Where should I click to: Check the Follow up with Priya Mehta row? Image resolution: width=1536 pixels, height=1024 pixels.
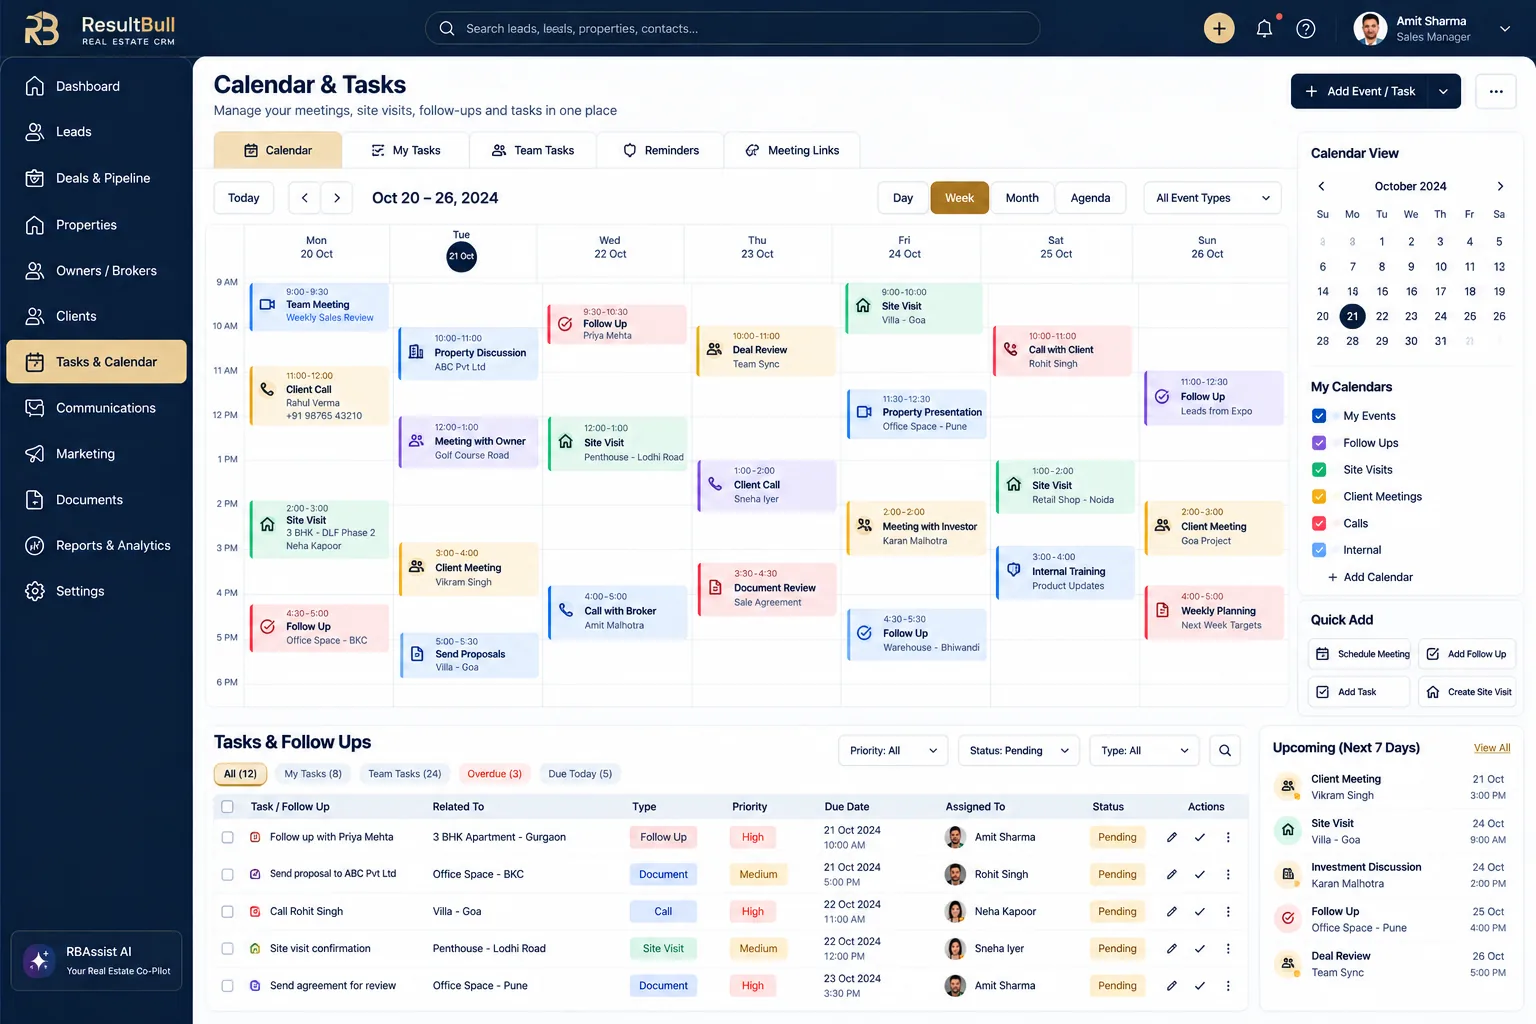pyautogui.click(x=227, y=837)
